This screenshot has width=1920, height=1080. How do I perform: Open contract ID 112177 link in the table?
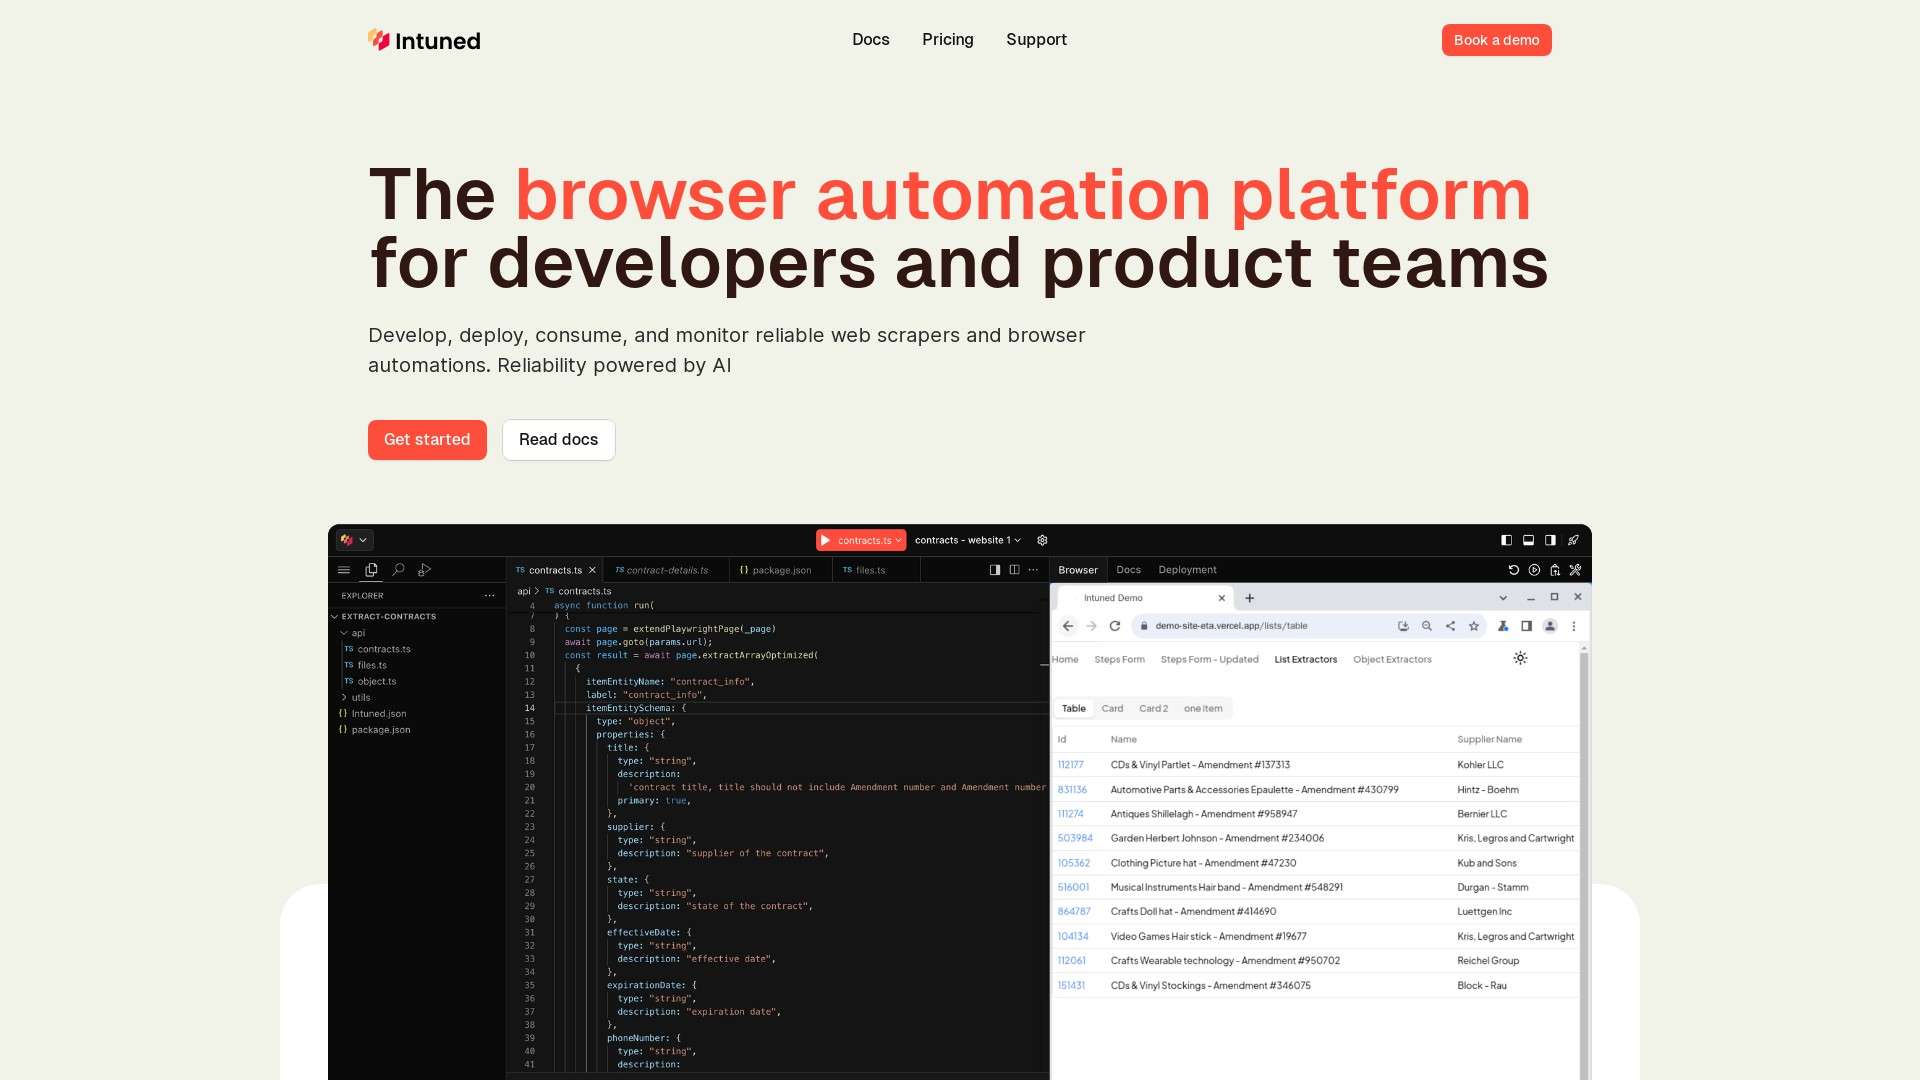(x=1070, y=765)
